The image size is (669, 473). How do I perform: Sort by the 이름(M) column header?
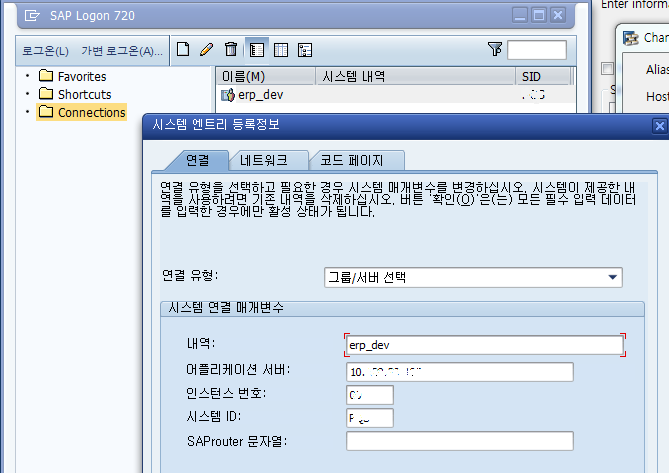(266, 76)
